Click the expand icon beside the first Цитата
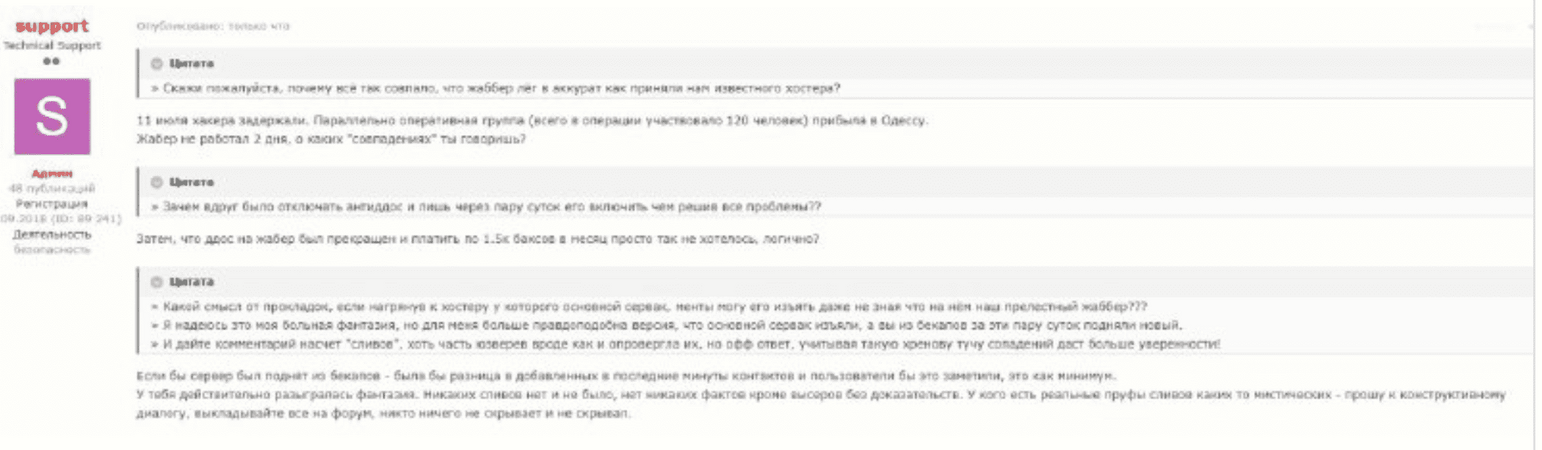 [x=156, y=64]
